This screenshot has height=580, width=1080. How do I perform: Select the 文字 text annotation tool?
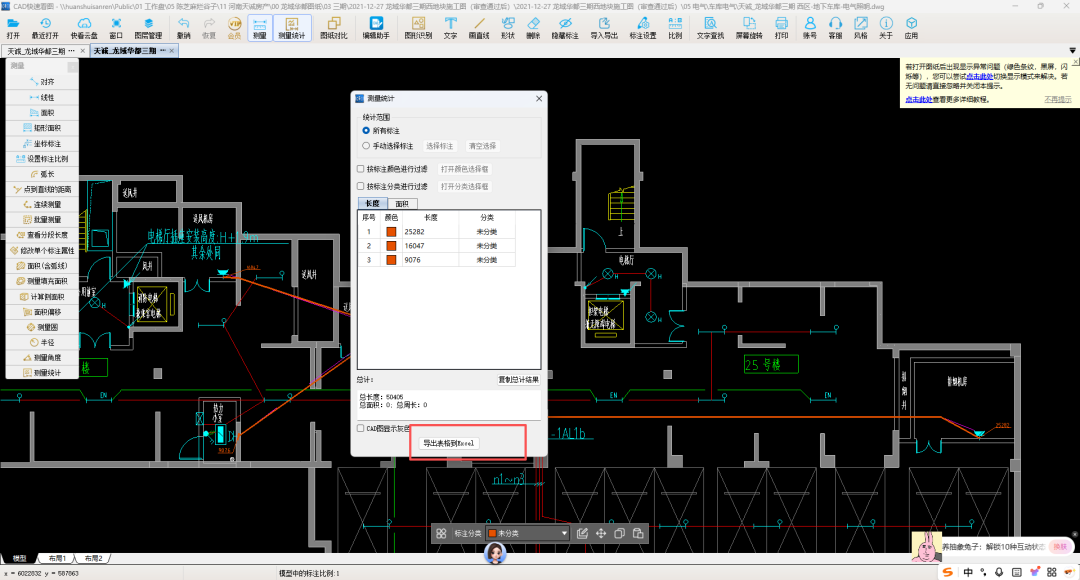pos(450,28)
